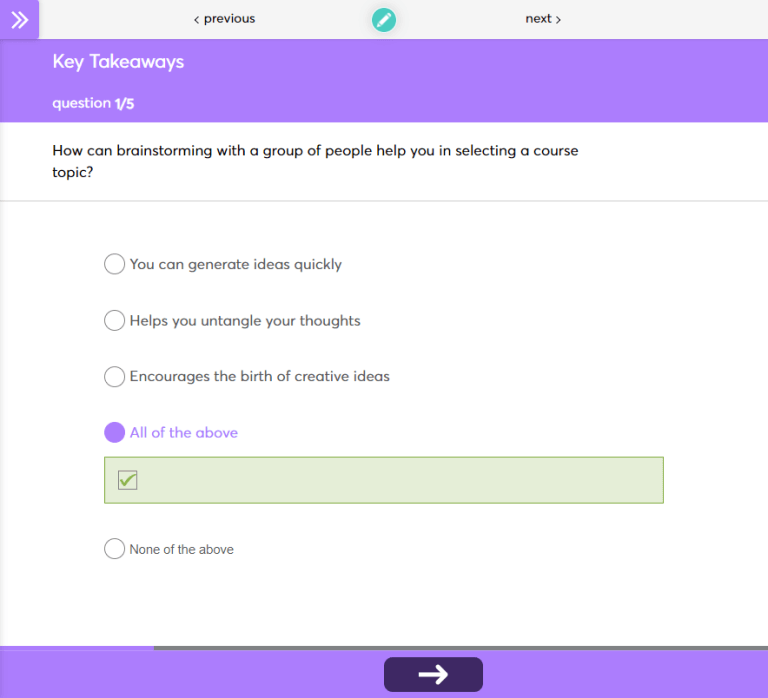Click the brainstorming question text
This screenshot has height=698, width=768.
[315, 160]
